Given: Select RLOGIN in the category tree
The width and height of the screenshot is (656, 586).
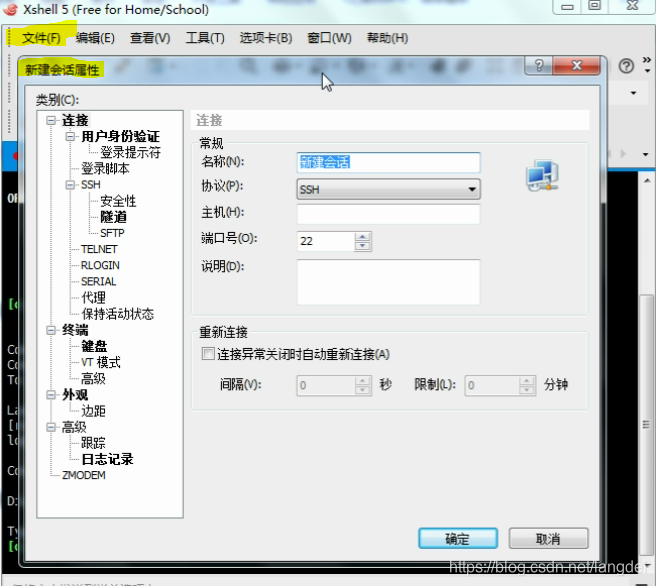Looking at the screenshot, I should (100, 265).
